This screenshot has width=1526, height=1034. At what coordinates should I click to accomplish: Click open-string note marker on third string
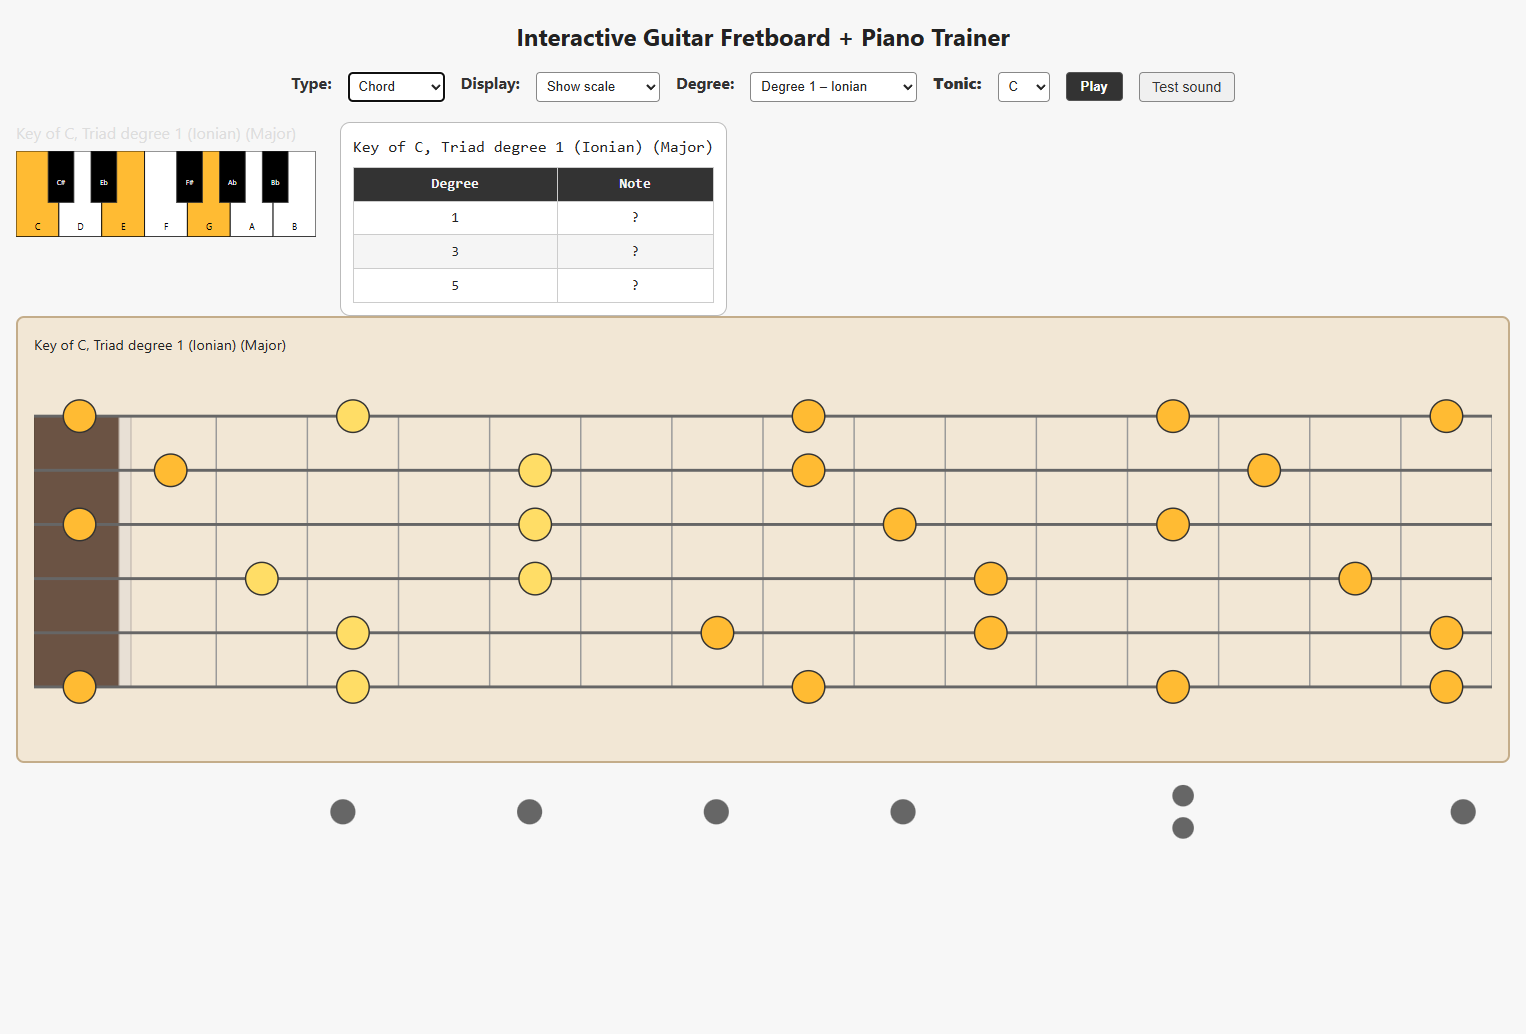point(80,524)
